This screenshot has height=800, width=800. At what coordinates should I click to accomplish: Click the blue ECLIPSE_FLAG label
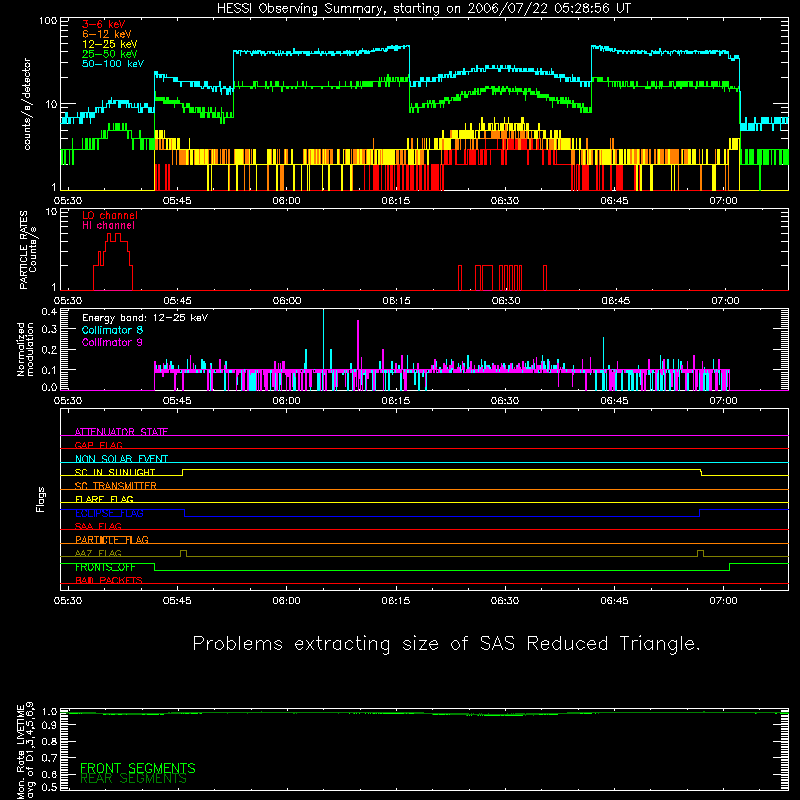coord(109,513)
